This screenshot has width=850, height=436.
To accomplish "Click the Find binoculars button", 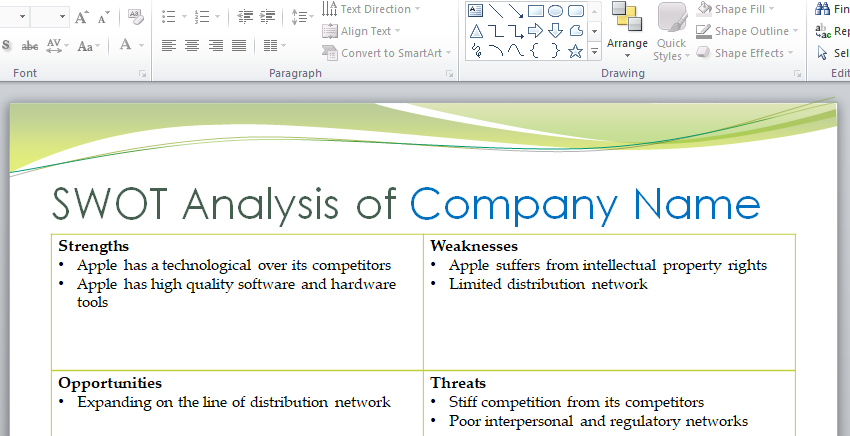I will coord(832,9).
